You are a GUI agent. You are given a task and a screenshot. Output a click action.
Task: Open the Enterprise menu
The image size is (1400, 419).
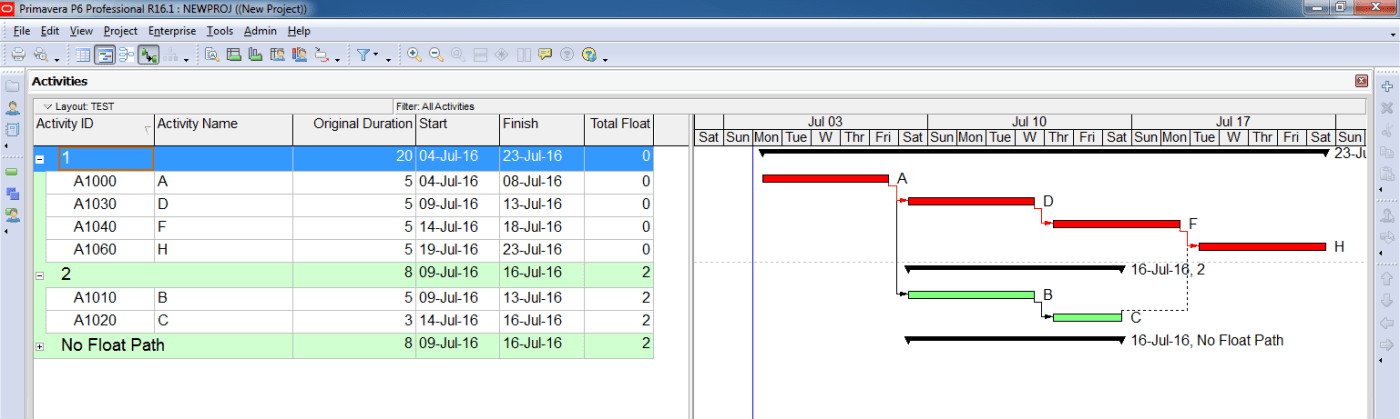tap(172, 31)
